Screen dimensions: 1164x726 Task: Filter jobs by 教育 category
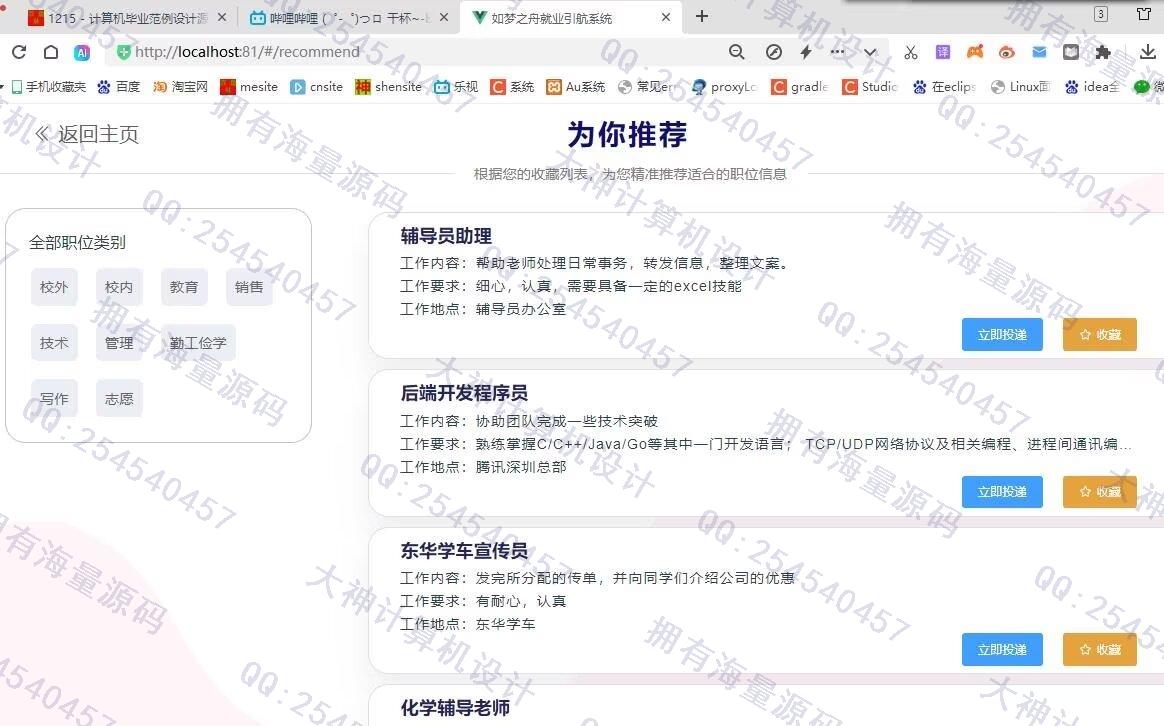[184, 287]
